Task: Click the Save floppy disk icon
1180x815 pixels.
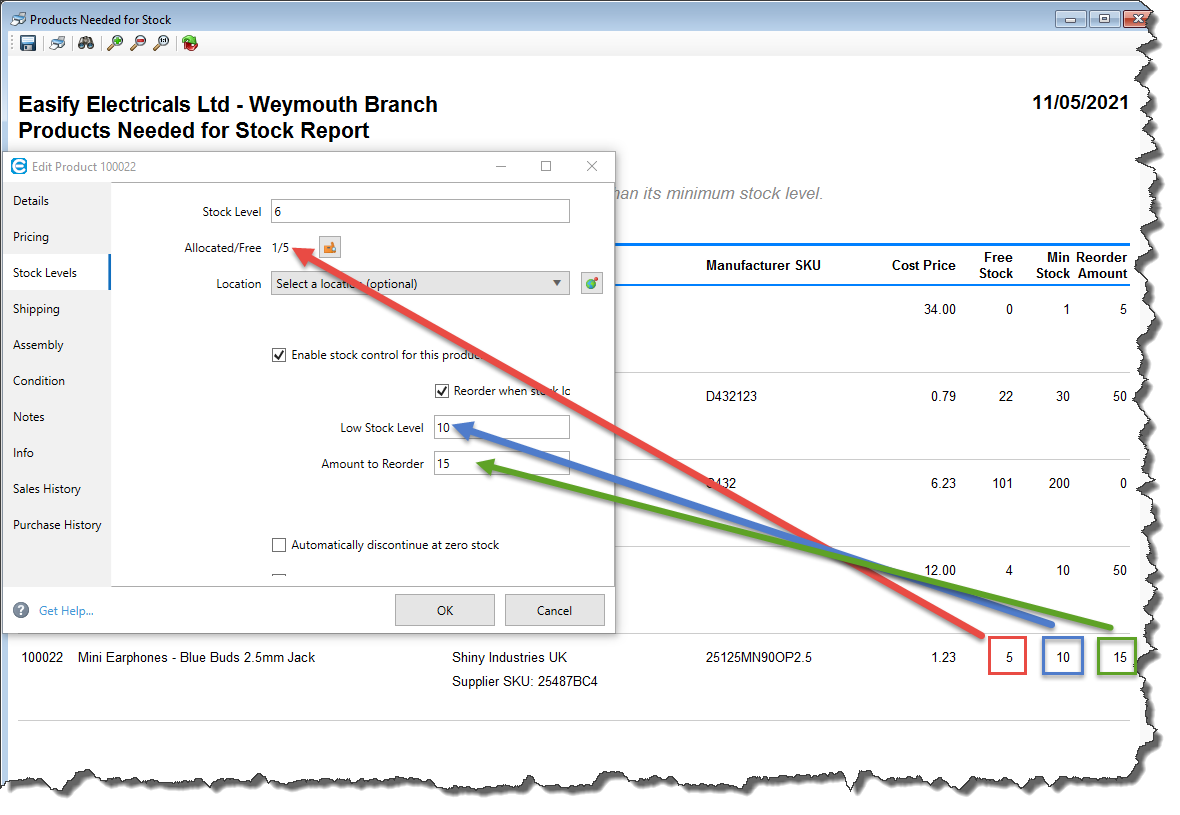Action: [x=28, y=43]
